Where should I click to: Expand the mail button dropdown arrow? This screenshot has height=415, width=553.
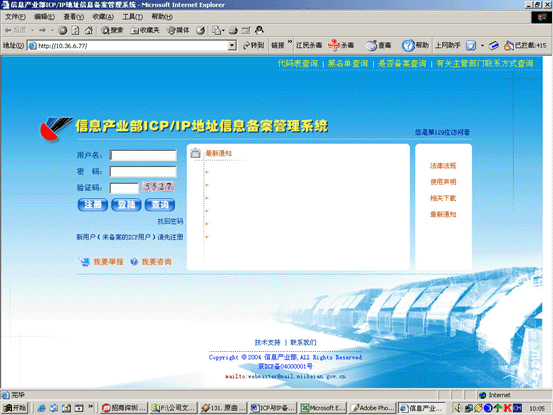224,31
